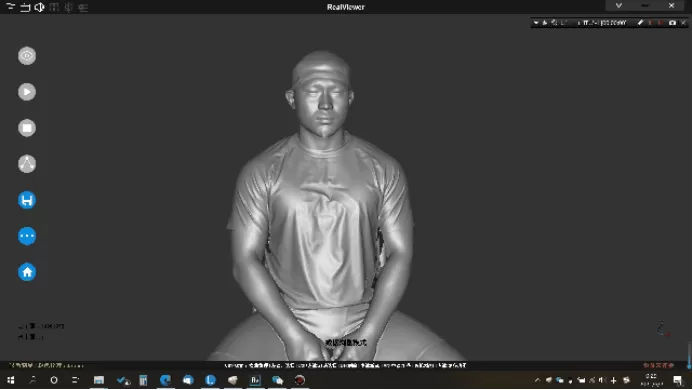The width and height of the screenshot is (693, 390).
Task: Save the model with the blue disk icon
Action: 27,200
